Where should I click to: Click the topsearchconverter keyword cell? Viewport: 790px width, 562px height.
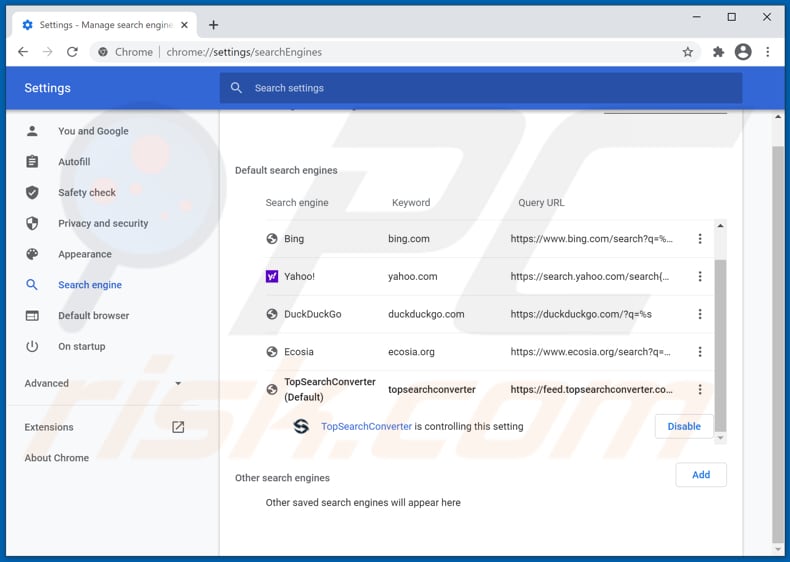point(431,390)
